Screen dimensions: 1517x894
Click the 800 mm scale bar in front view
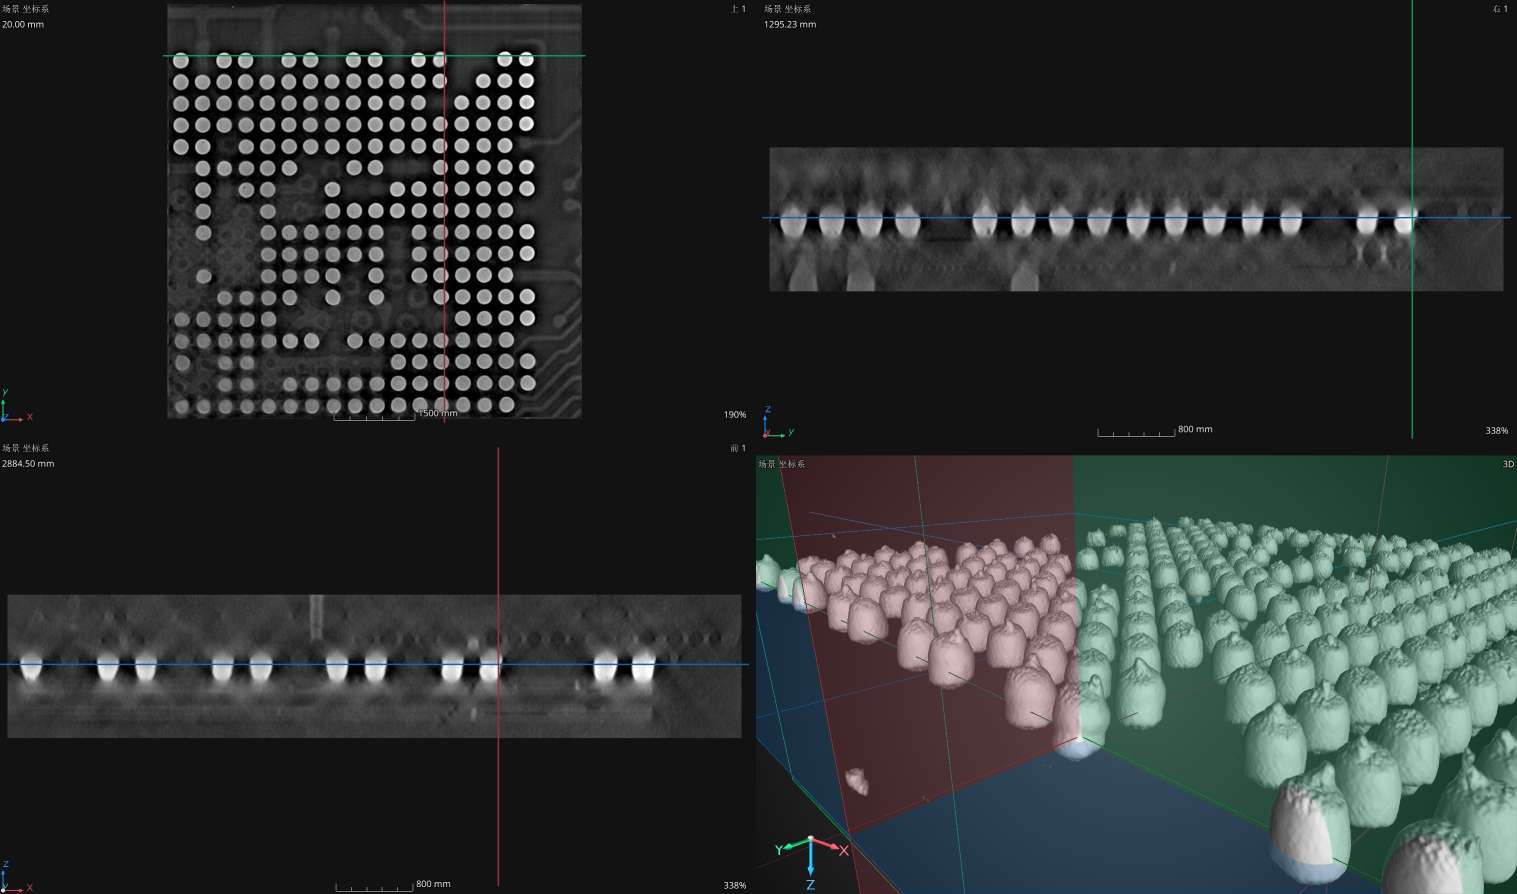393,885
